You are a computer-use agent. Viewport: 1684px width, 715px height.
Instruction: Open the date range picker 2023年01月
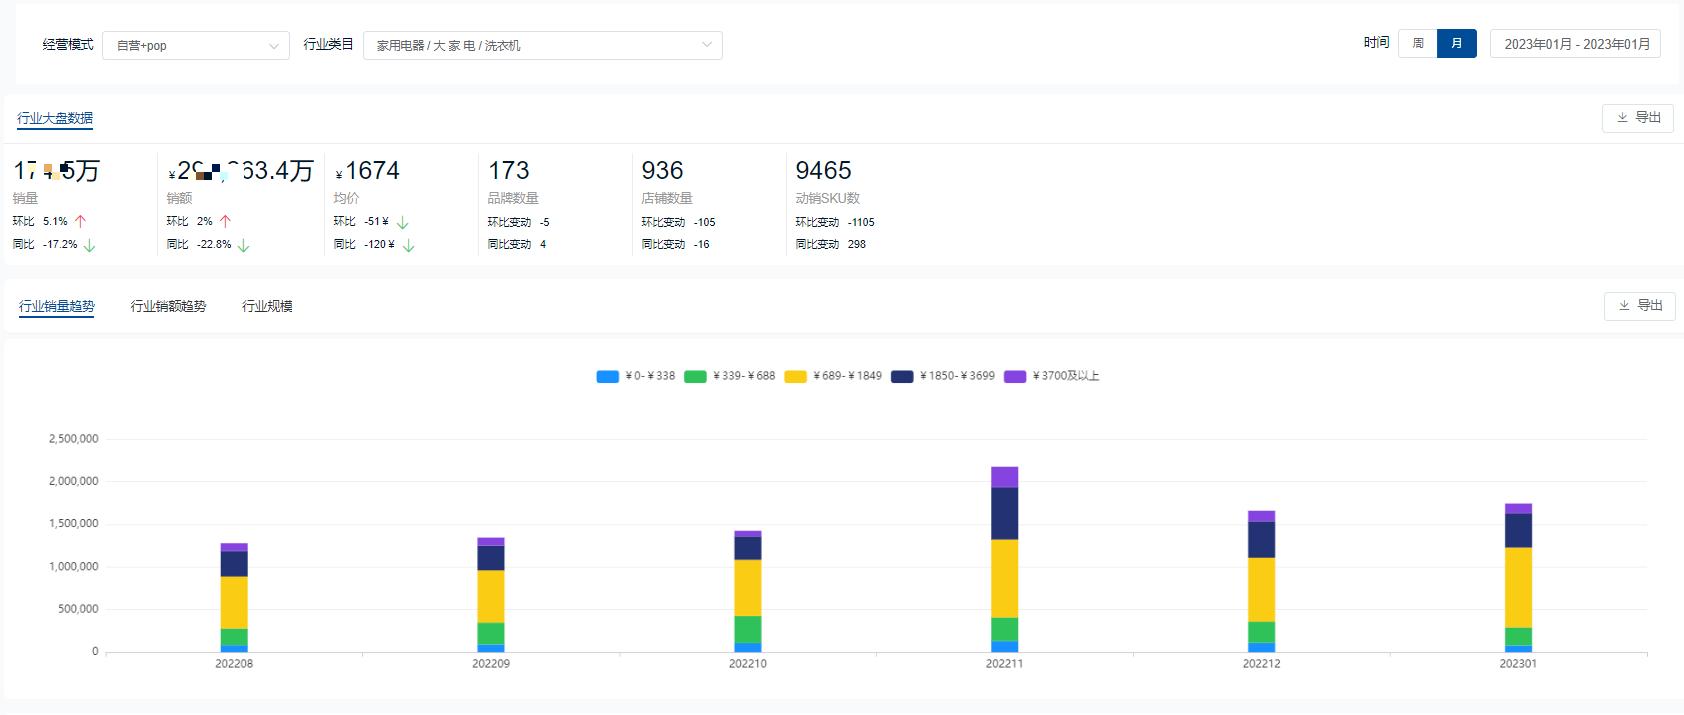pyautogui.click(x=1575, y=44)
